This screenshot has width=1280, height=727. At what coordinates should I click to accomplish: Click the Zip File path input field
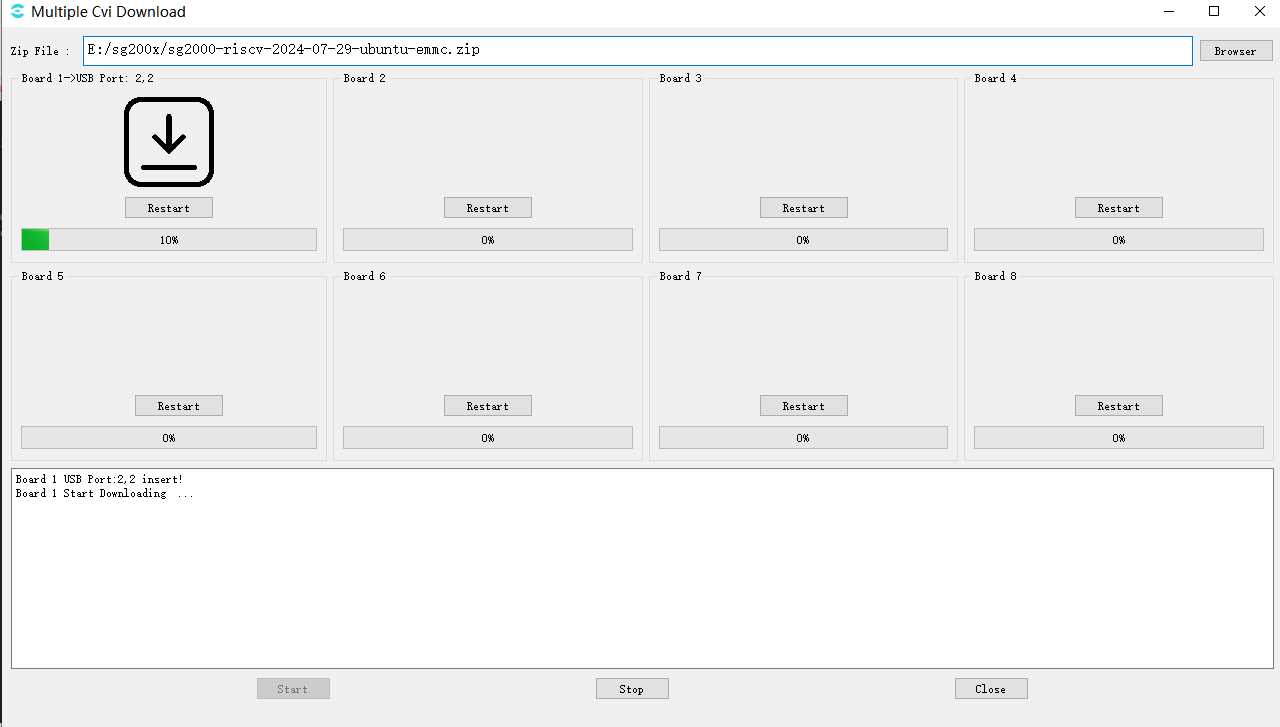click(x=638, y=50)
